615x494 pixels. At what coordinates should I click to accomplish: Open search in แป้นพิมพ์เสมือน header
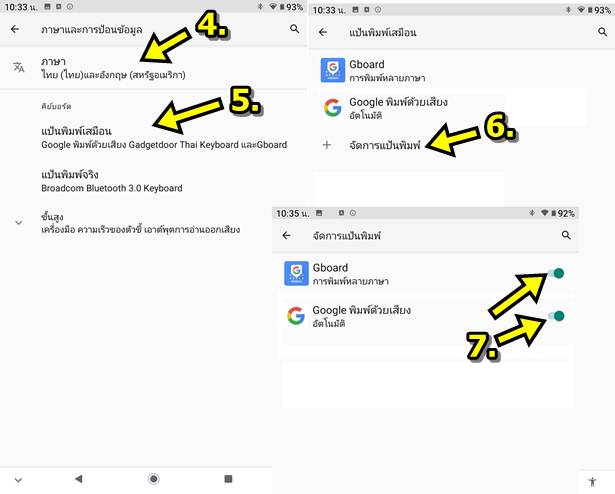(x=602, y=32)
